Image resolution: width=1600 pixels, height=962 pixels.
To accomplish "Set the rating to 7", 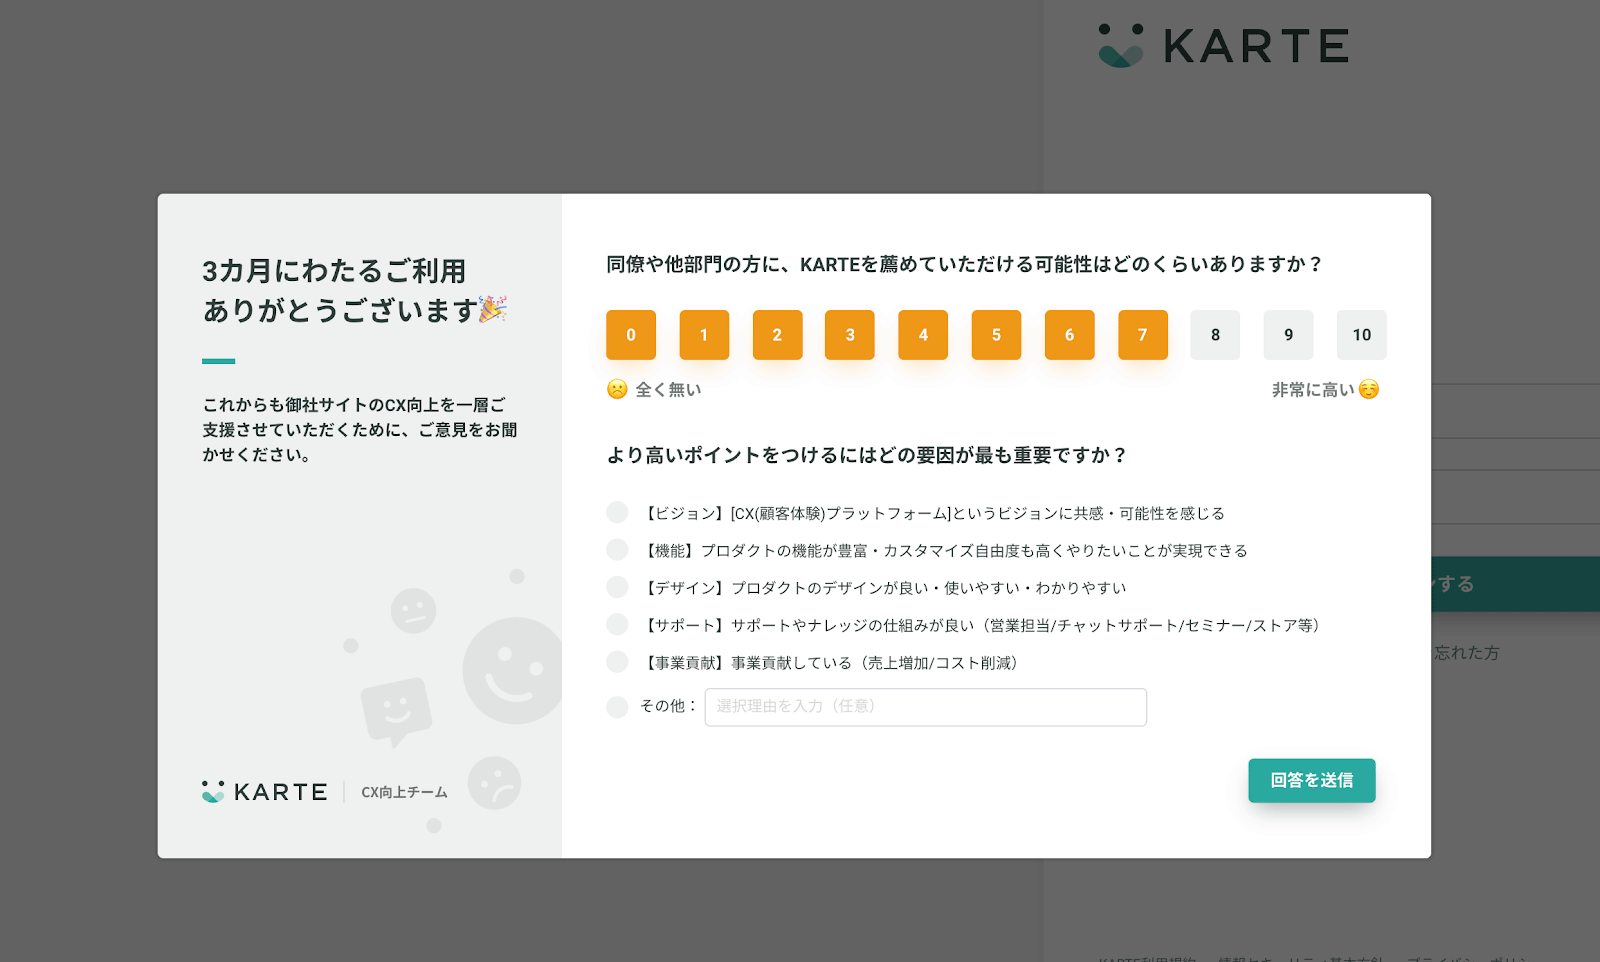I will (1143, 335).
